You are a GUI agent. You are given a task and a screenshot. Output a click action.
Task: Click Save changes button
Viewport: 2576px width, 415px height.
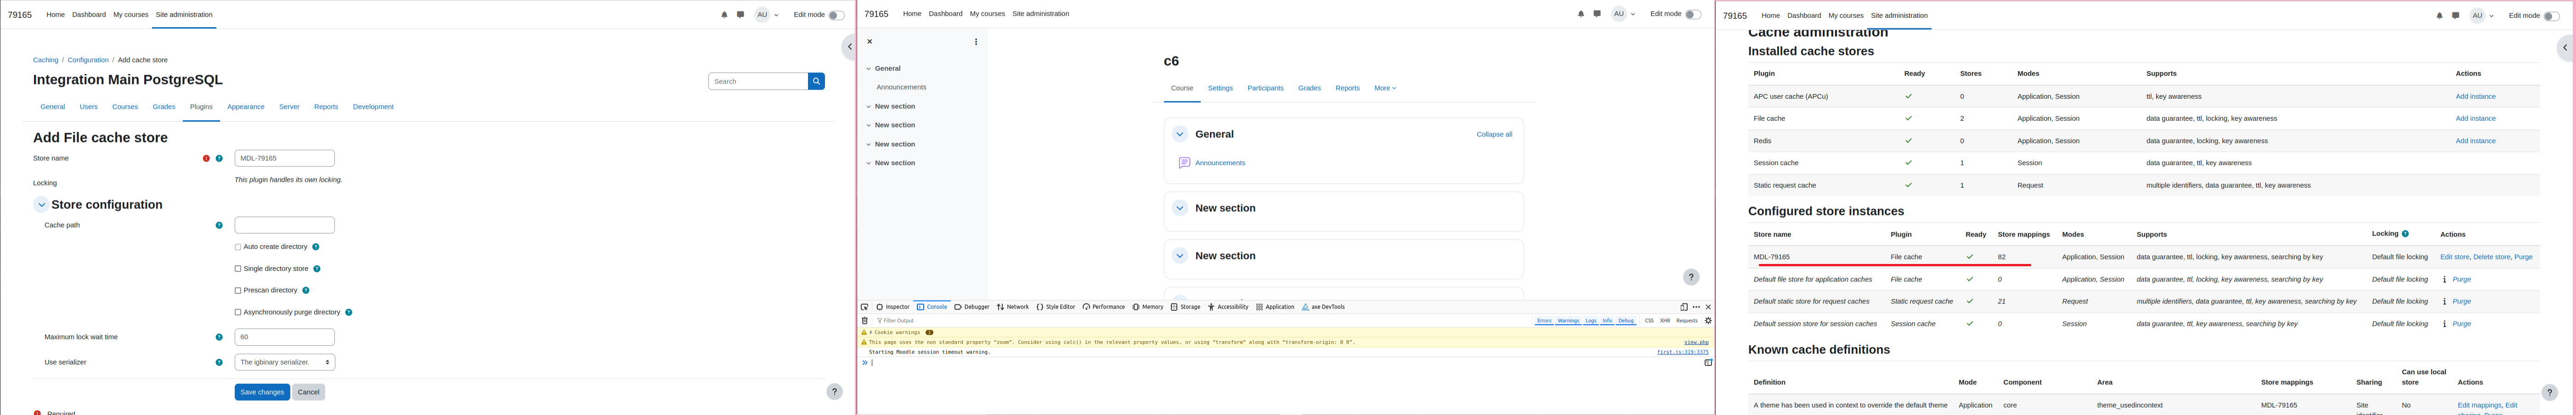coord(262,392)
